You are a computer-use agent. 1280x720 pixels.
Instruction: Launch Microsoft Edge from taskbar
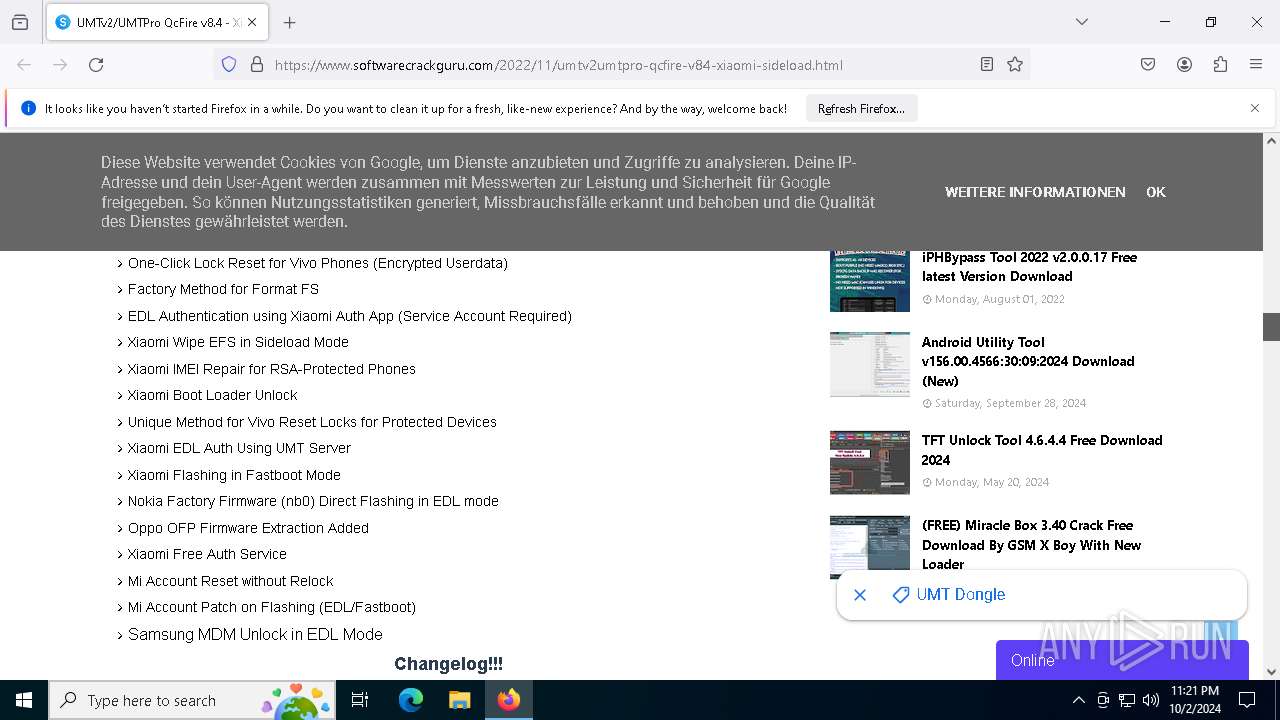[x=411, y=700]
